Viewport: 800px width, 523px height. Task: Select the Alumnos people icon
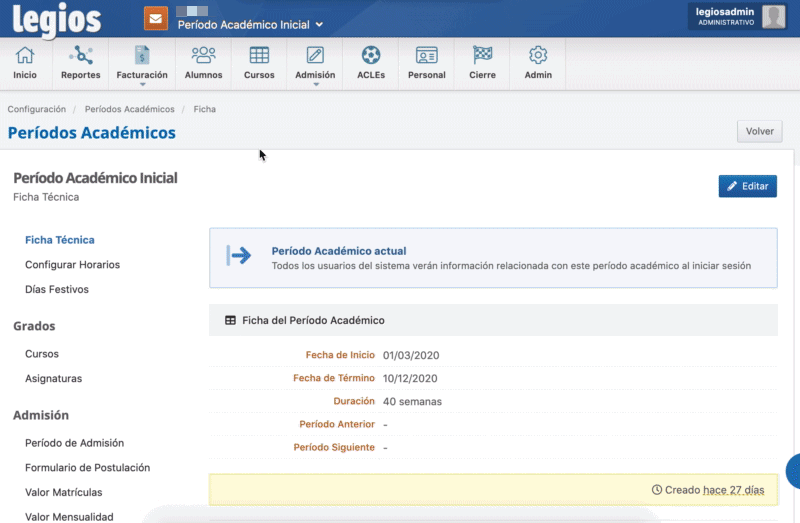[203, 56]
